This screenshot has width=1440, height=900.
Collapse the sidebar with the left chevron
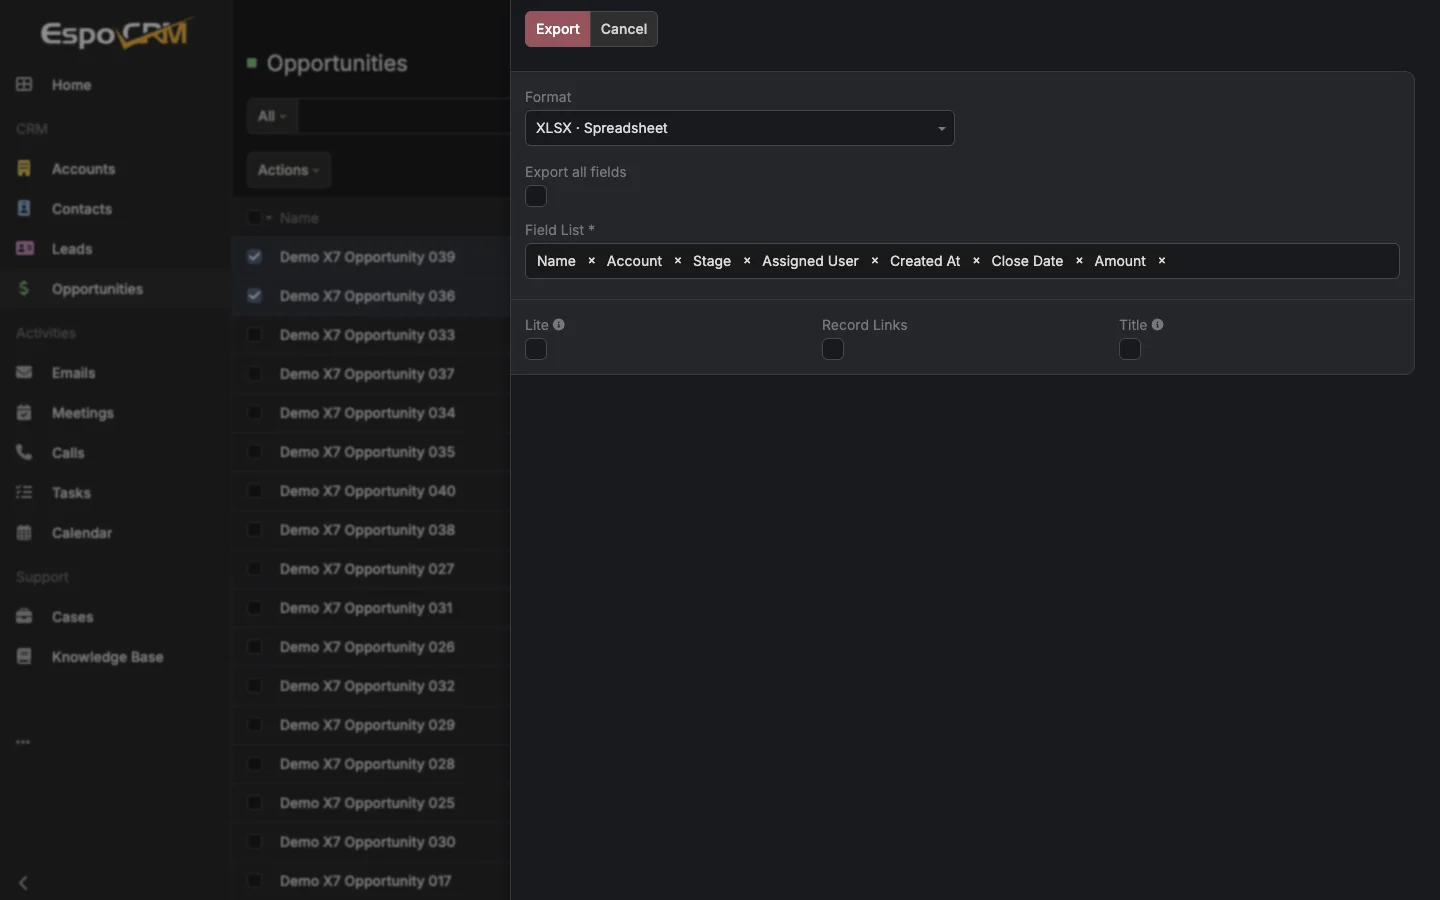click(x=23, y=883)
